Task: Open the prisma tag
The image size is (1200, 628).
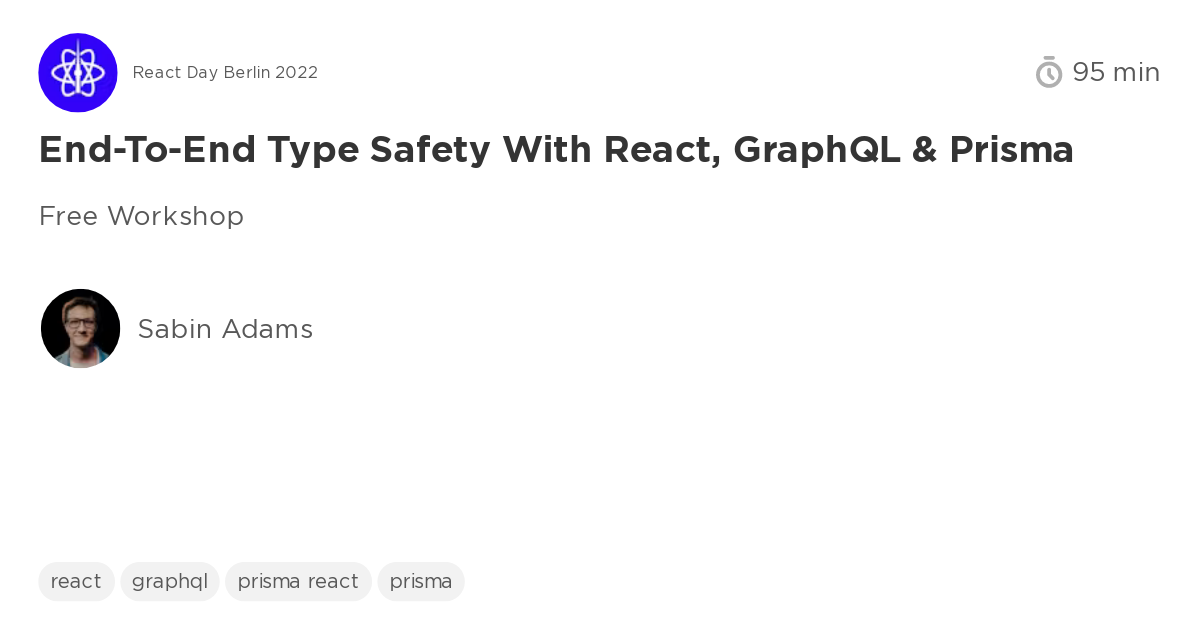Action: click(x=421, y=581)
